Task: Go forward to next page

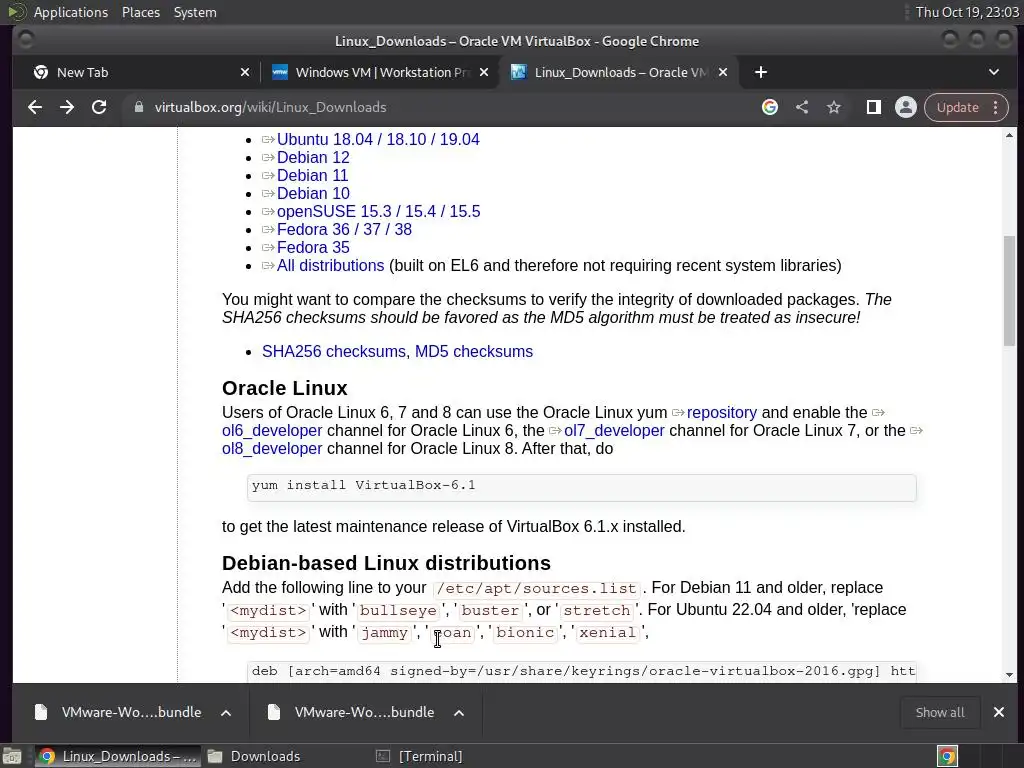Action: click(x=67, y=107)
